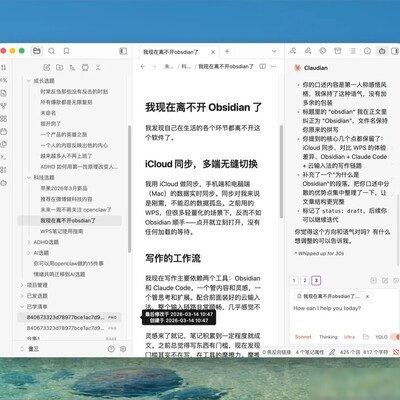Click folder icon in chat toolbar

(x=366, y=337)
